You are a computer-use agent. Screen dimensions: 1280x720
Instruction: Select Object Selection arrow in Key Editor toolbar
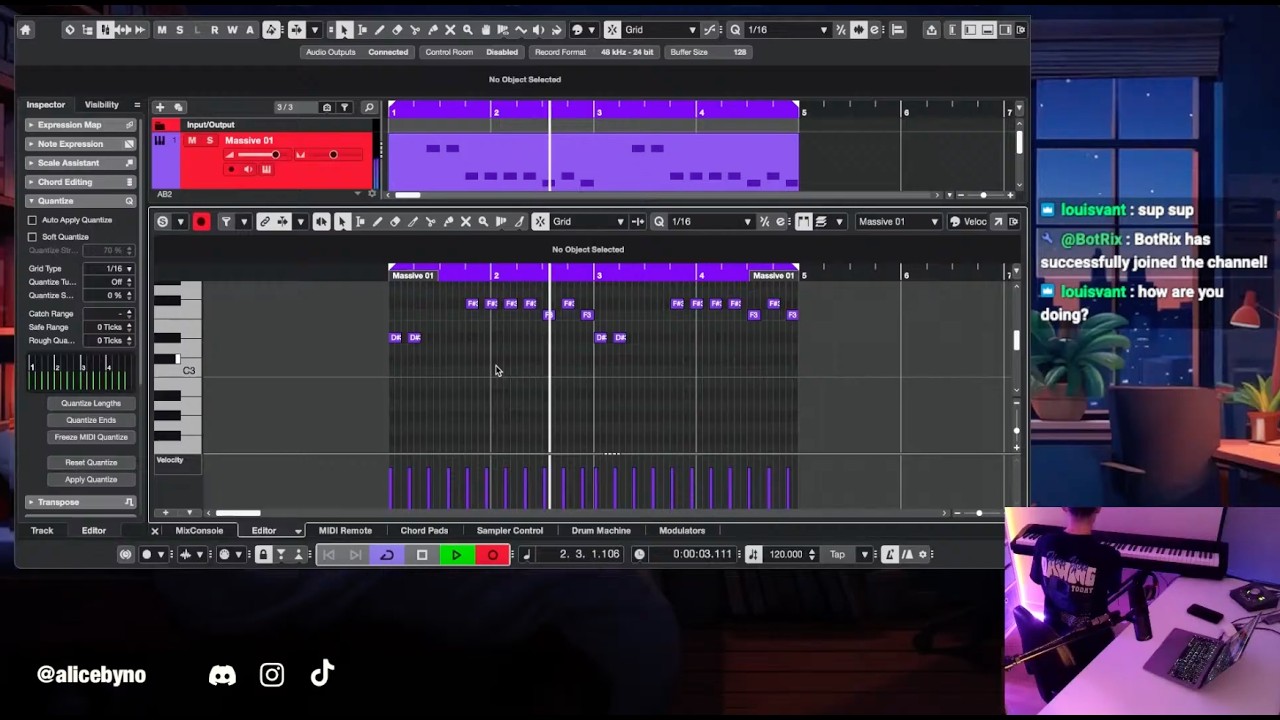(x=342, y=222)
